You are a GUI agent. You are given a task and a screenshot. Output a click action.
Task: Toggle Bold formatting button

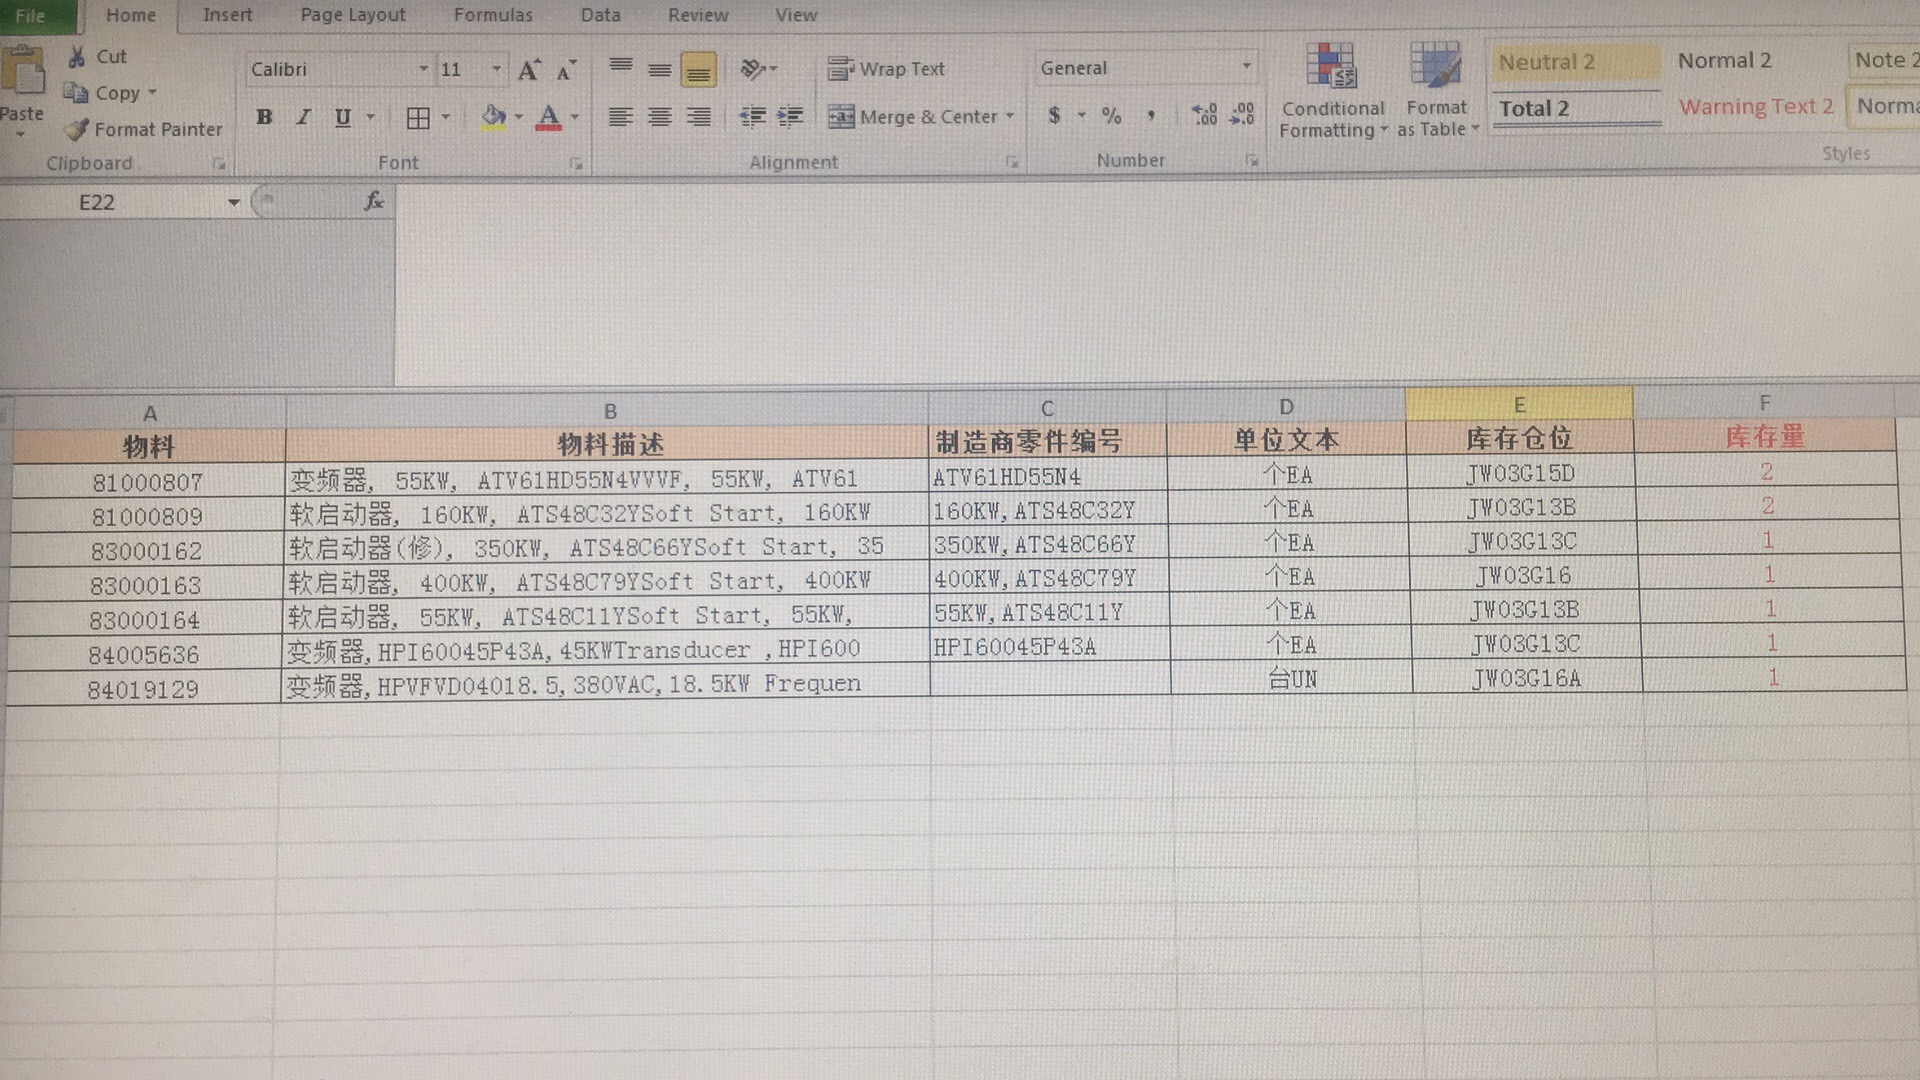(x=264, y=117)
